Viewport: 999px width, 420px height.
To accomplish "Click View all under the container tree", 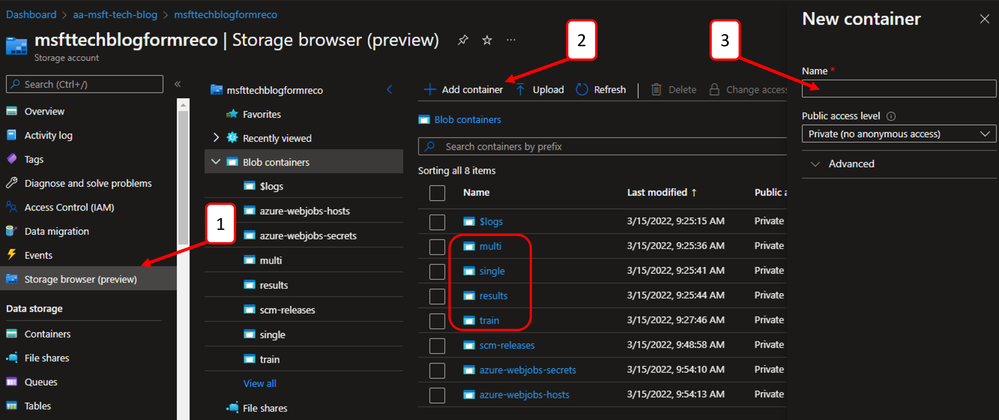I will pos(260,384).
